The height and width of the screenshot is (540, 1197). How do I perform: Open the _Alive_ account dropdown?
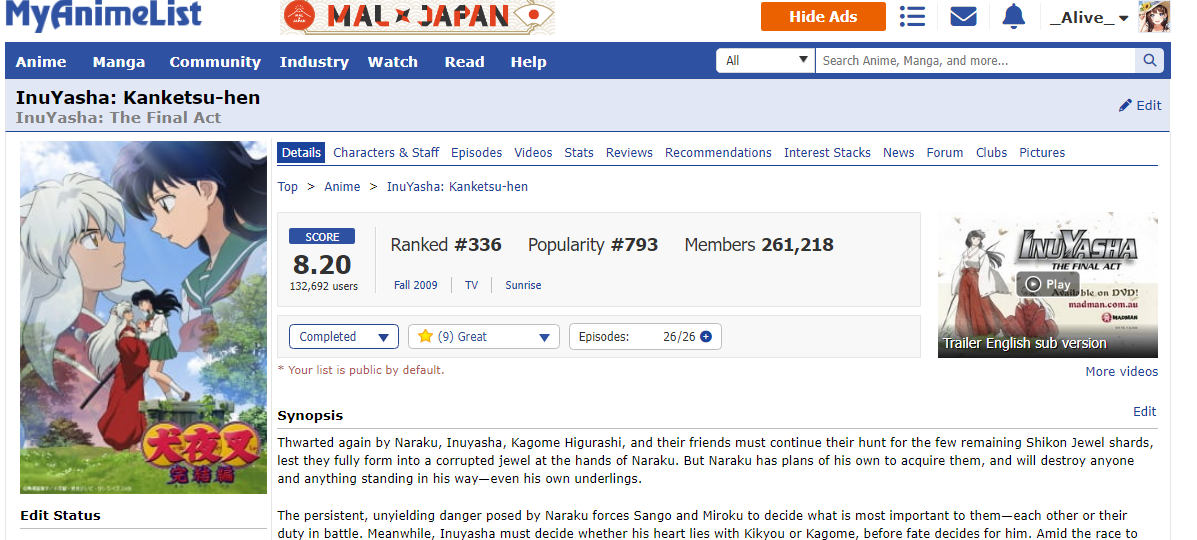coord(1089,18)
